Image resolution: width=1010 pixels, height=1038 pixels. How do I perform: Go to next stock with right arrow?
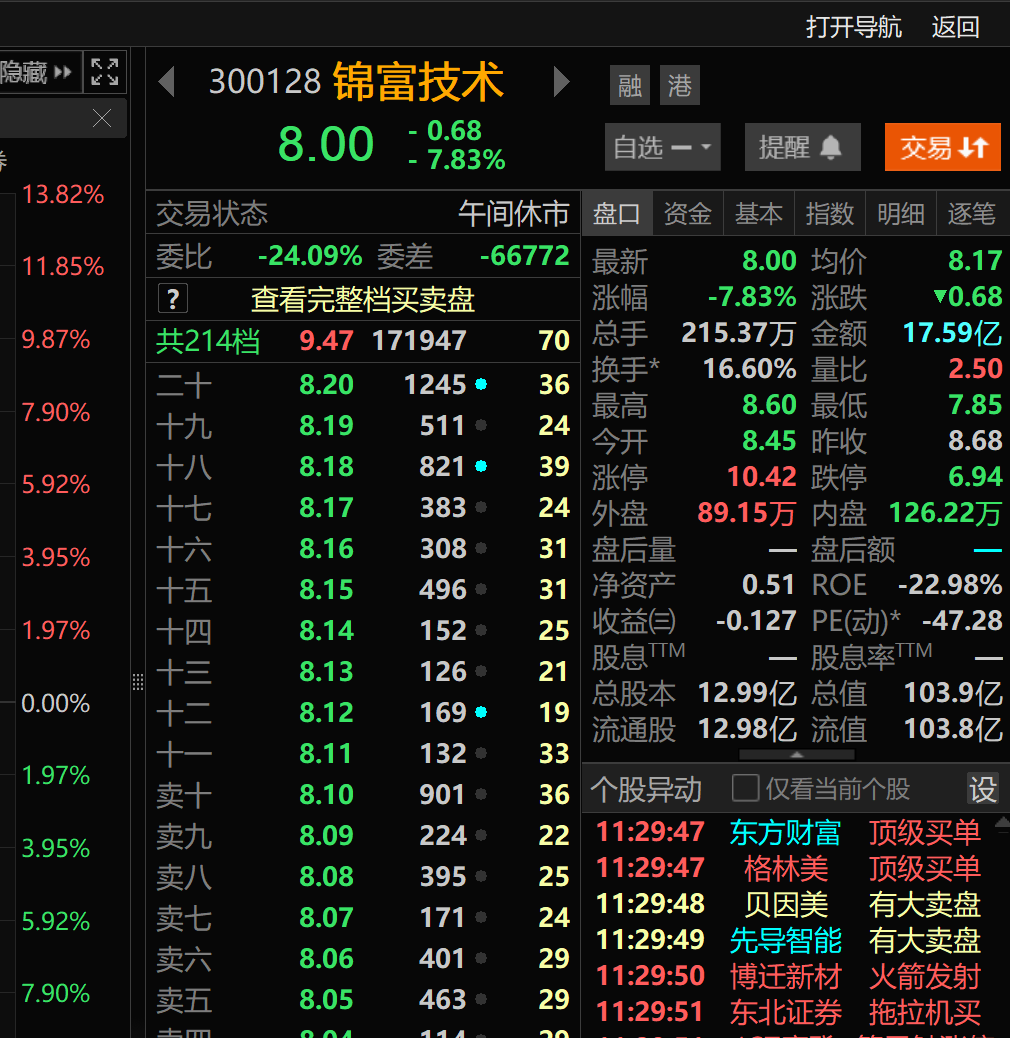point(561,82)
